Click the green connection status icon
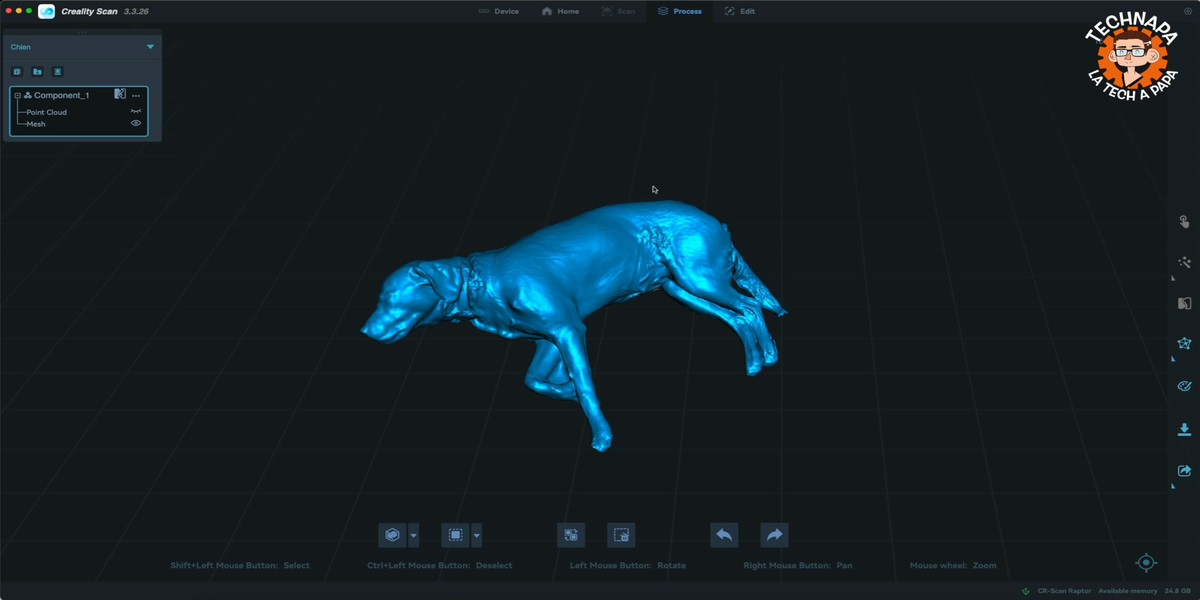 (1027, 591)
